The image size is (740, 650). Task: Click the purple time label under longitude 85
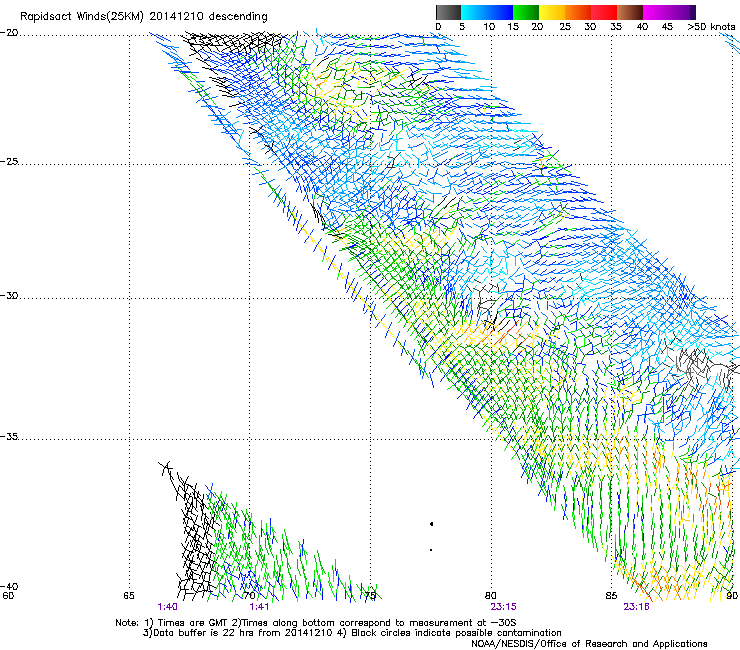(636, 607)
